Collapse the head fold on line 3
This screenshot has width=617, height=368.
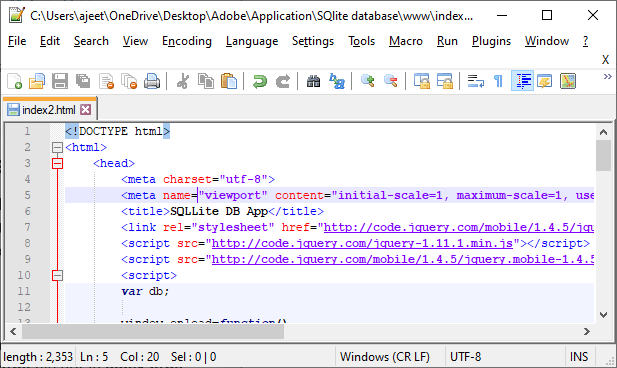click(57, 163)
